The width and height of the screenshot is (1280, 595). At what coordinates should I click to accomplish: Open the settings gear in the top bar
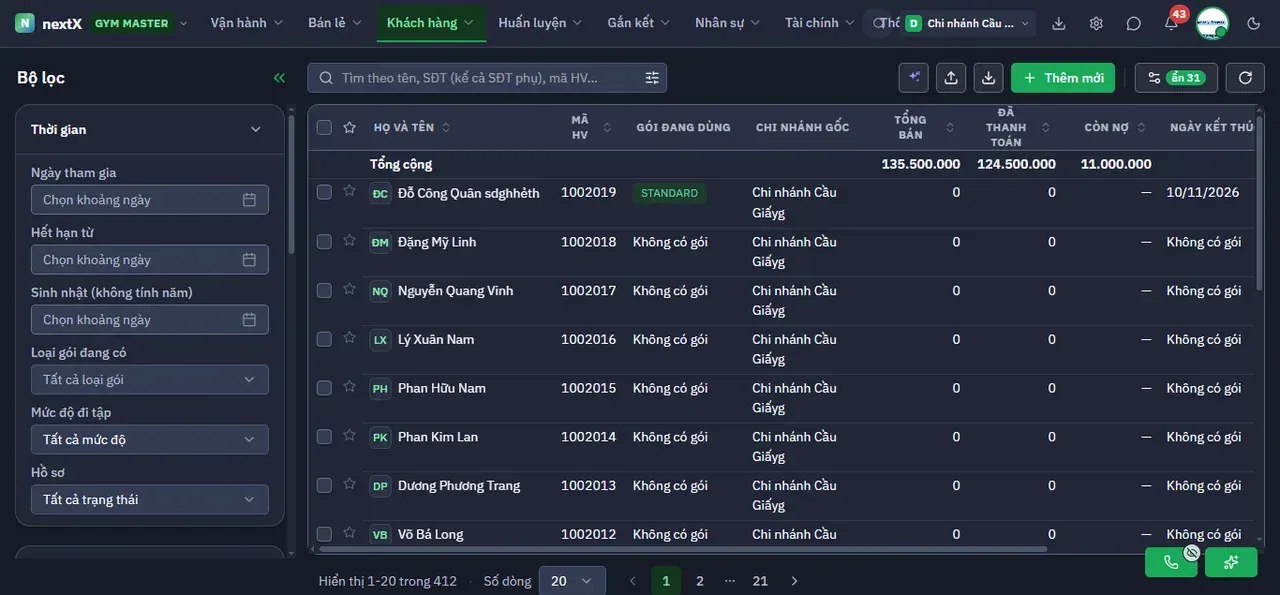click(1096, 23)
